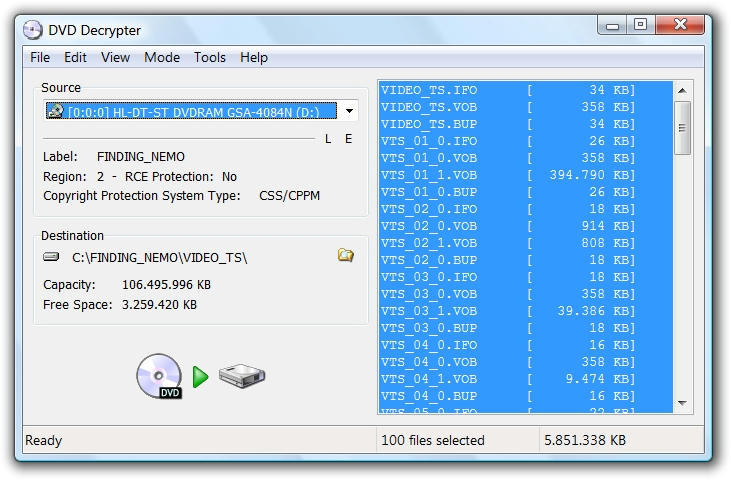The width and height of the screenshot is (731, 480).
Task: Click scroll up arrow in file list
Action: coord(683,90)
